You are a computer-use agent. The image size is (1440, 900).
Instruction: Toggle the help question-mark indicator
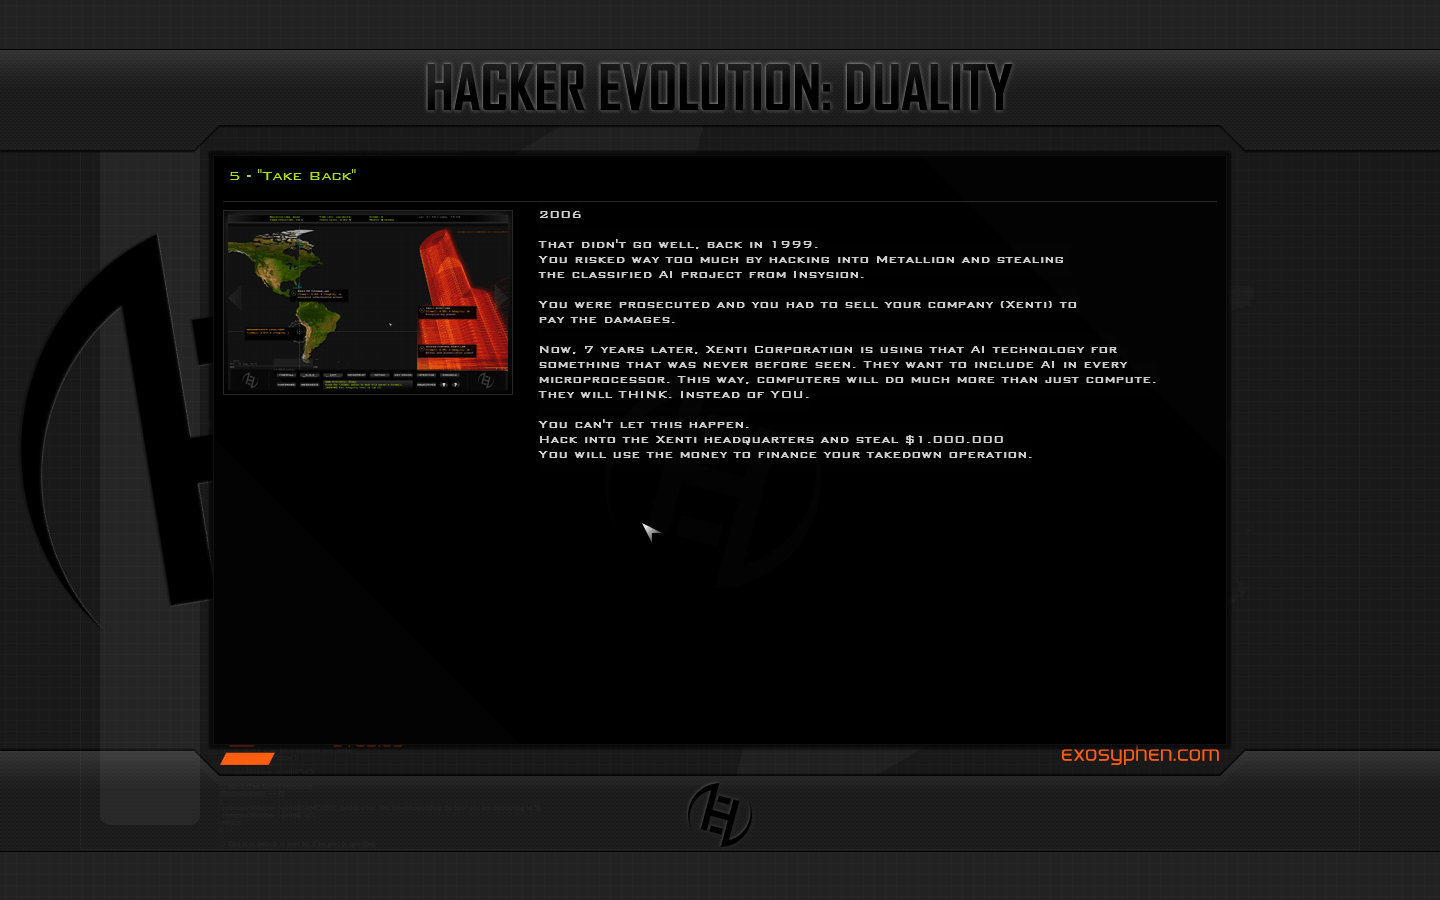(x=457, y=385)
